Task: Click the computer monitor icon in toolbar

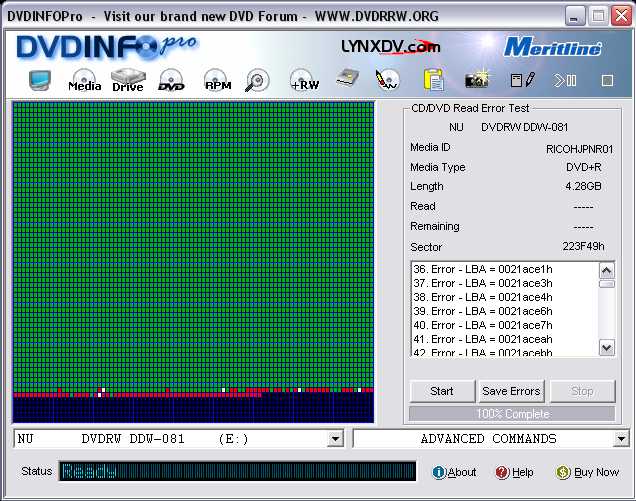Action: (40, 80)
